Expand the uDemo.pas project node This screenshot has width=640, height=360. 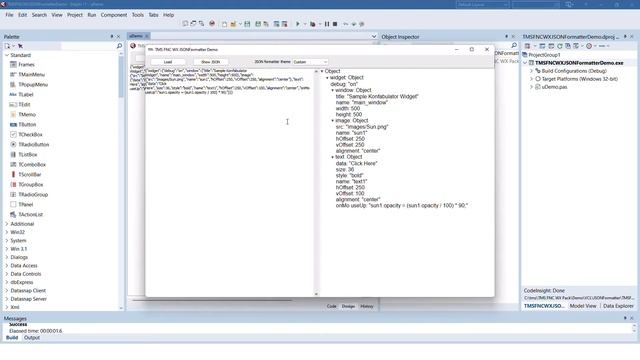531,87
